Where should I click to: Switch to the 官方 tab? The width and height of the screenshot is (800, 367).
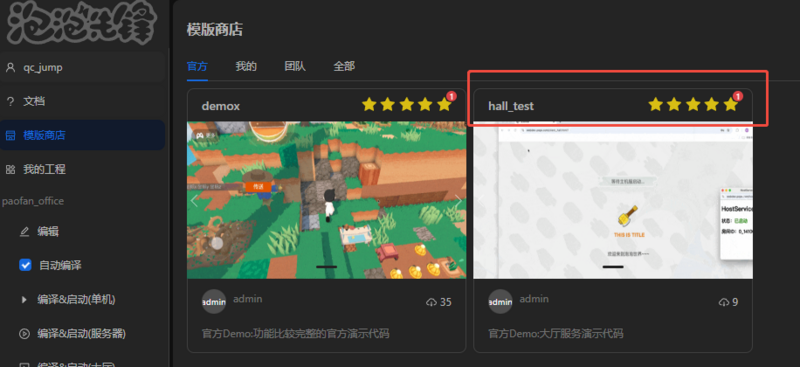197,66
